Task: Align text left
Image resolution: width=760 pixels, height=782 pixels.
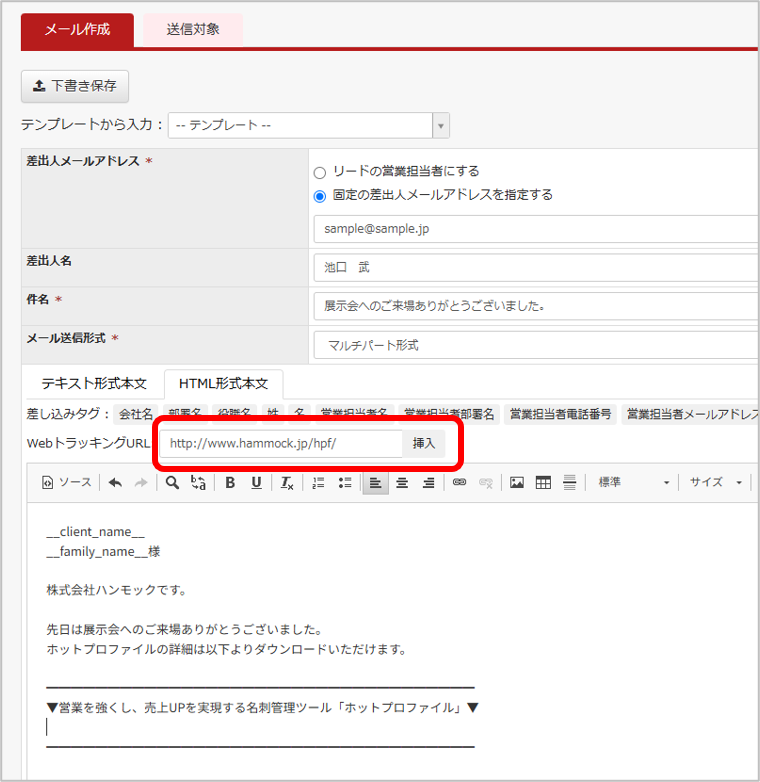Action: click(x=376, y=482)
